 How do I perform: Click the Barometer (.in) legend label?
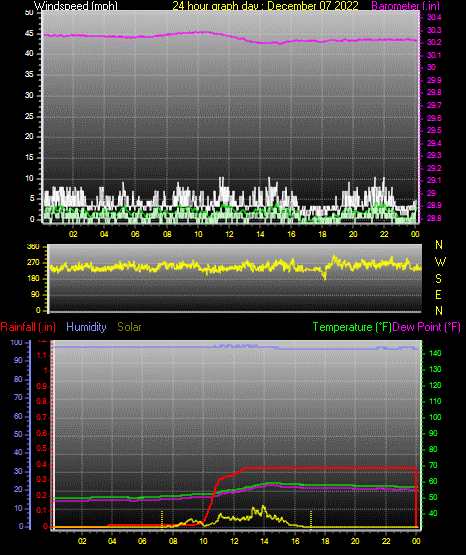(405, 6)
